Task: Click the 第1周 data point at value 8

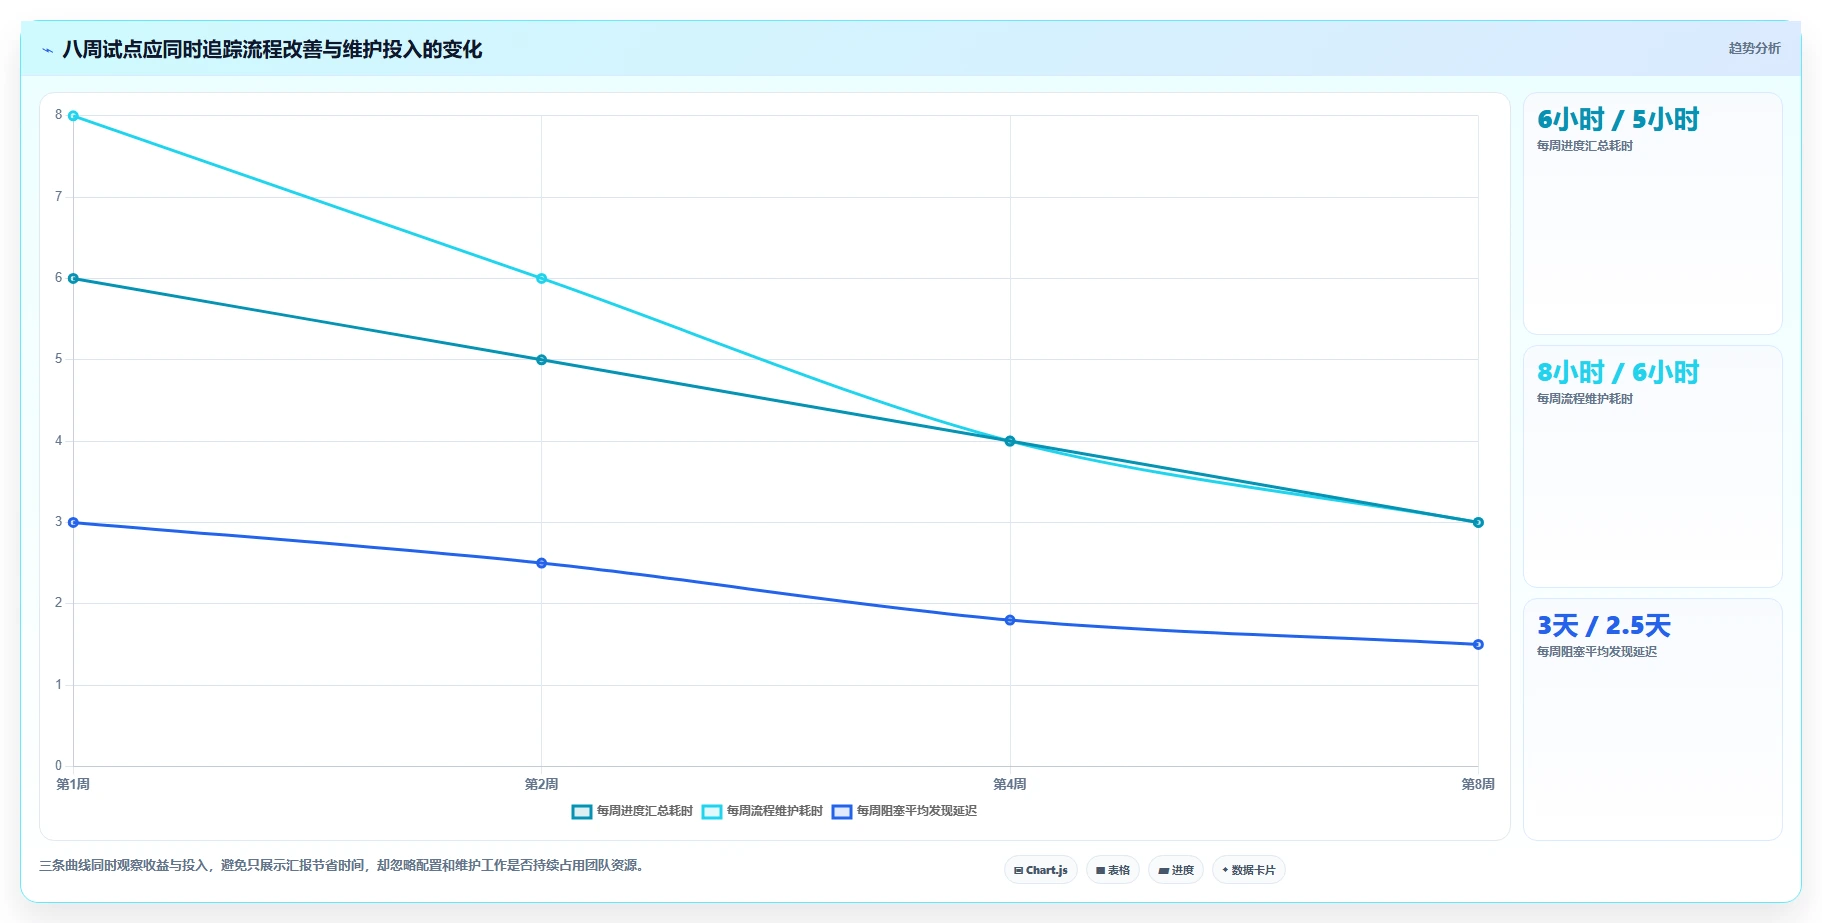Action: [73, 116]
